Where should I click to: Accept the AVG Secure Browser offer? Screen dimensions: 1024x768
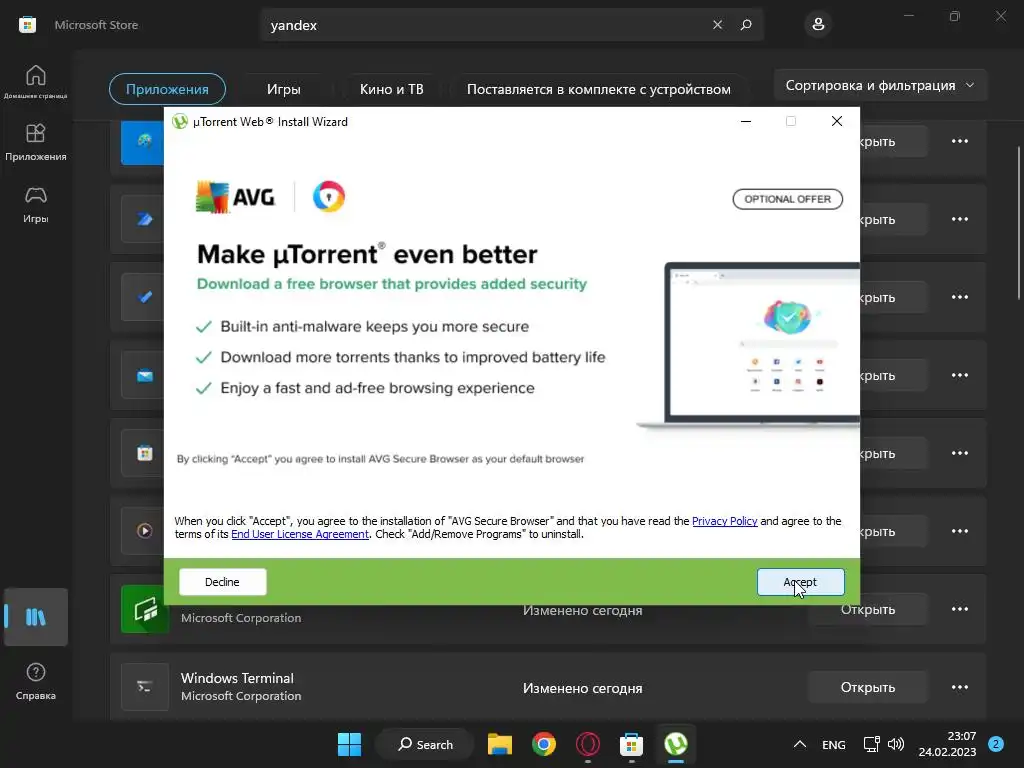pos(800,582)
